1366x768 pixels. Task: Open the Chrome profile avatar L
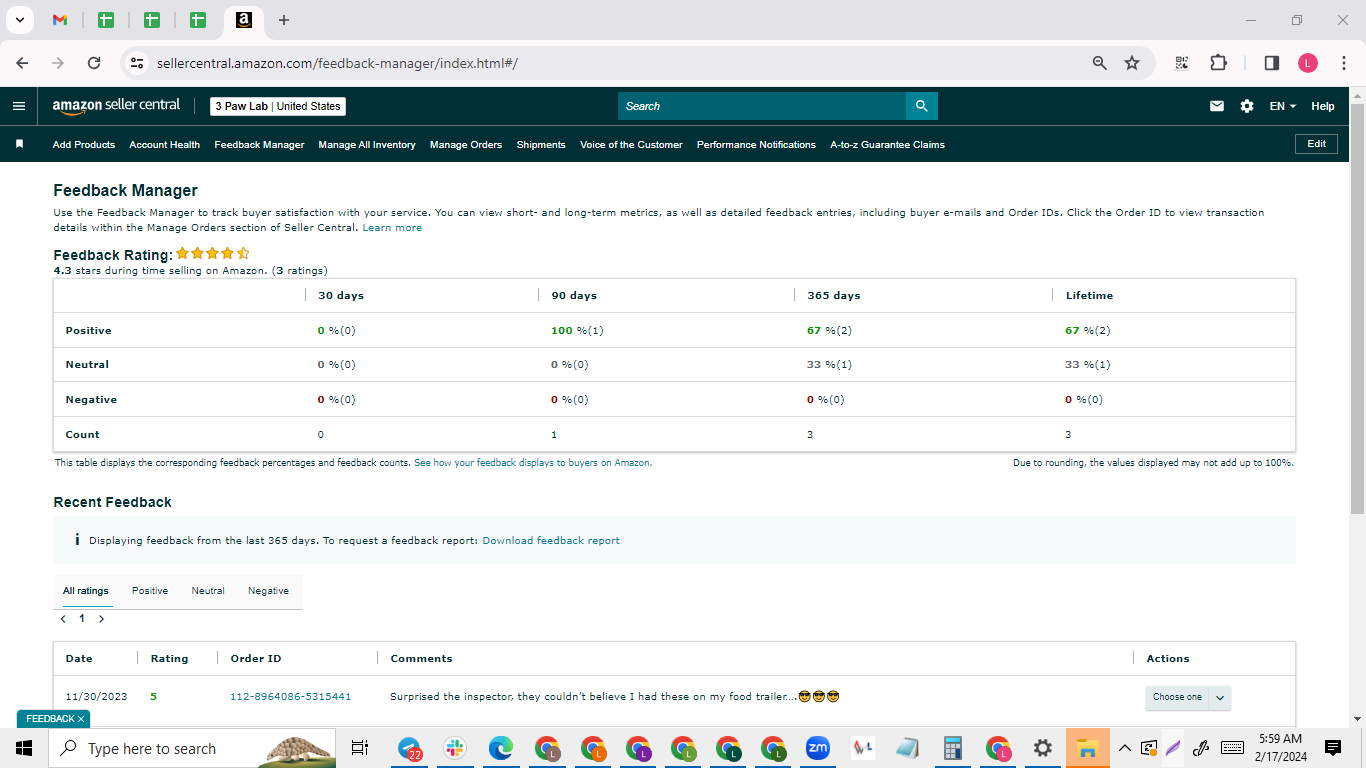[1308, 63]
